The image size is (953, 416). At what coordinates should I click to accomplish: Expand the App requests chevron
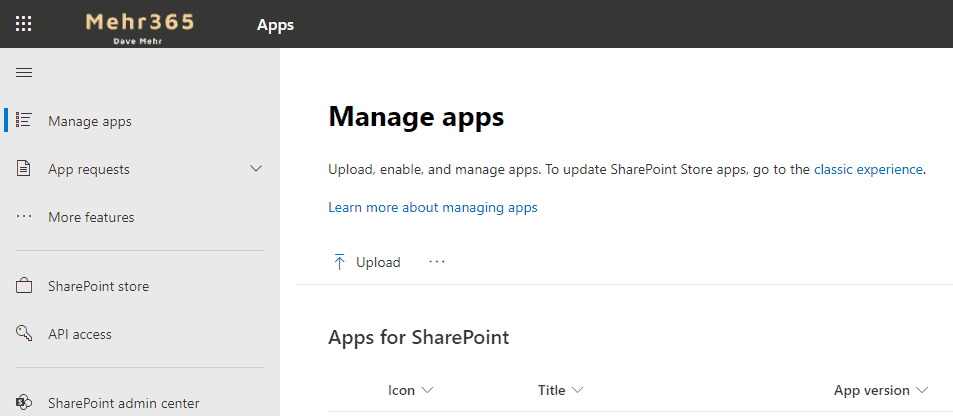tap(256, 169)
